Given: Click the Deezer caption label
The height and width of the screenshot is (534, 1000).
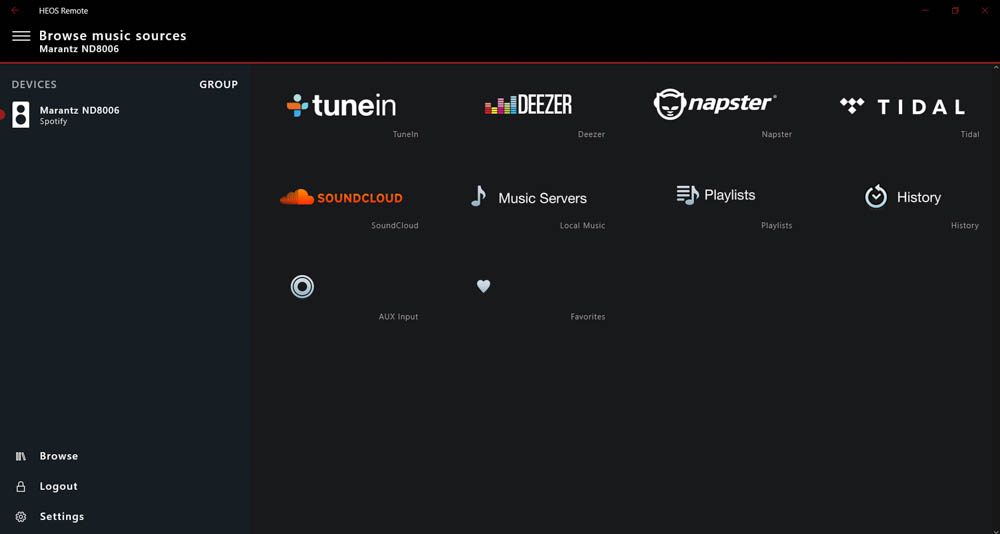Looking at the screenshot, I should coord(591,135).
